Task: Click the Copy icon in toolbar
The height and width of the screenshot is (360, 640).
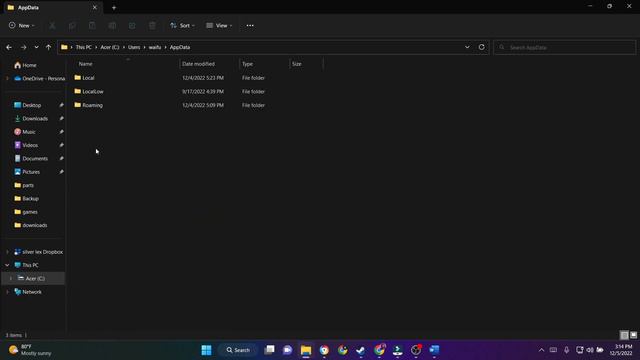Action: [x=72, y=26]
